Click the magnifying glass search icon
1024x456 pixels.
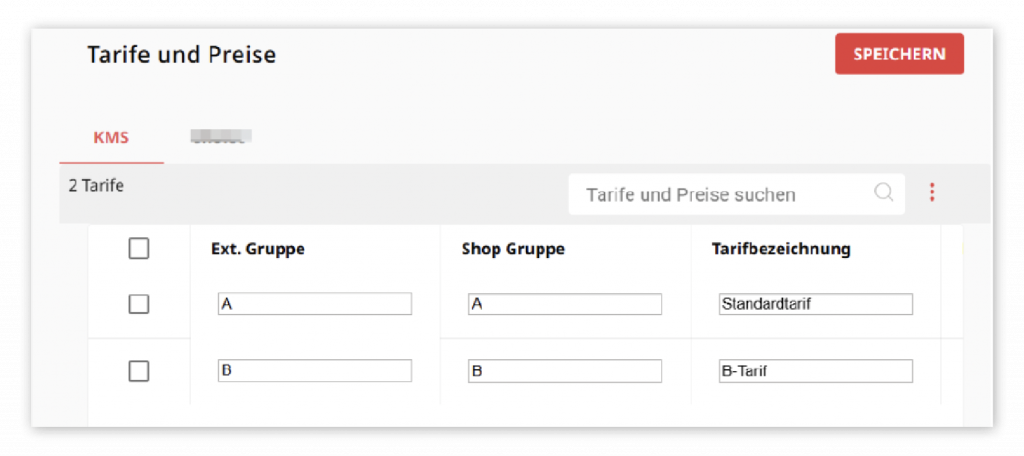pyautogui.click(x=883, y=192)
